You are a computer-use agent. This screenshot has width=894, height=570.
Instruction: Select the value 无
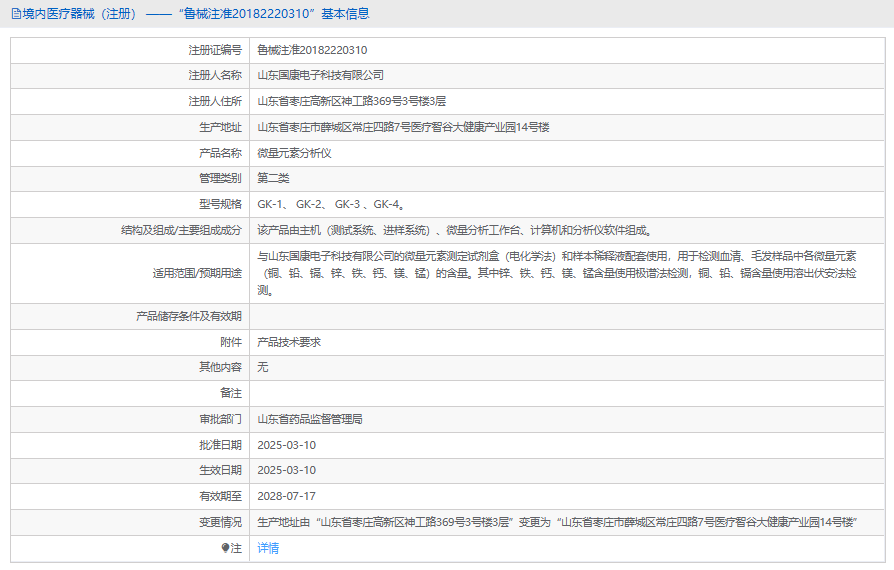click(262, 367)
